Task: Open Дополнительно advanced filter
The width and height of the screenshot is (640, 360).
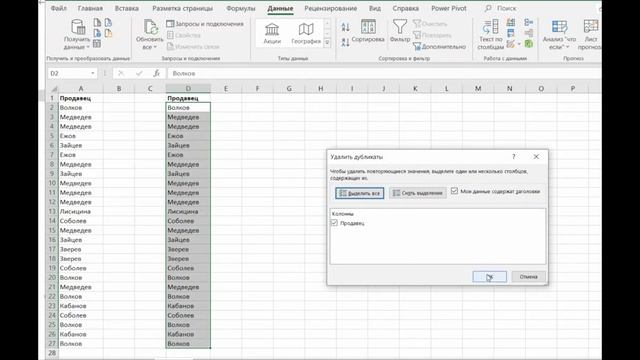Action: 439,47
